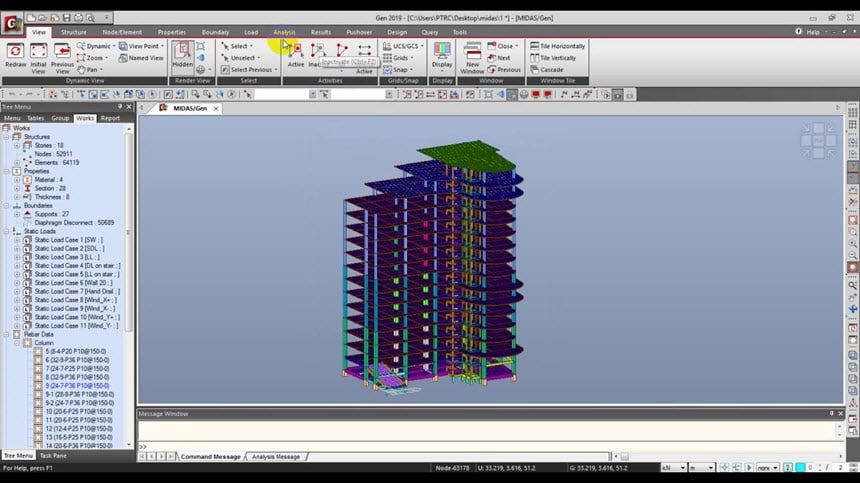Open the Design ribbon tab
The height and width of the screenshot is (483, 860).
point(397,32)
